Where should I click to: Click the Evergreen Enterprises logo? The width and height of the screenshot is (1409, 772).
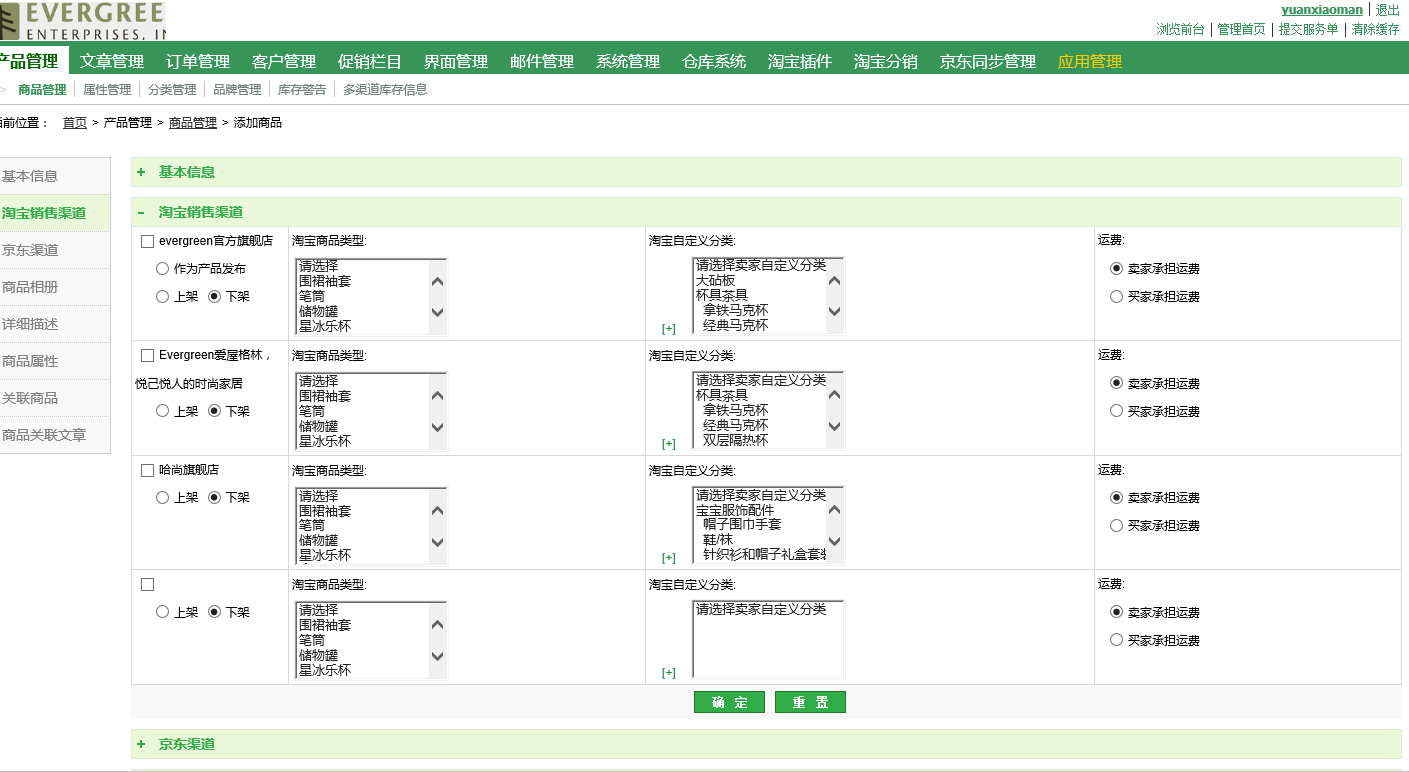coord(82,20)
